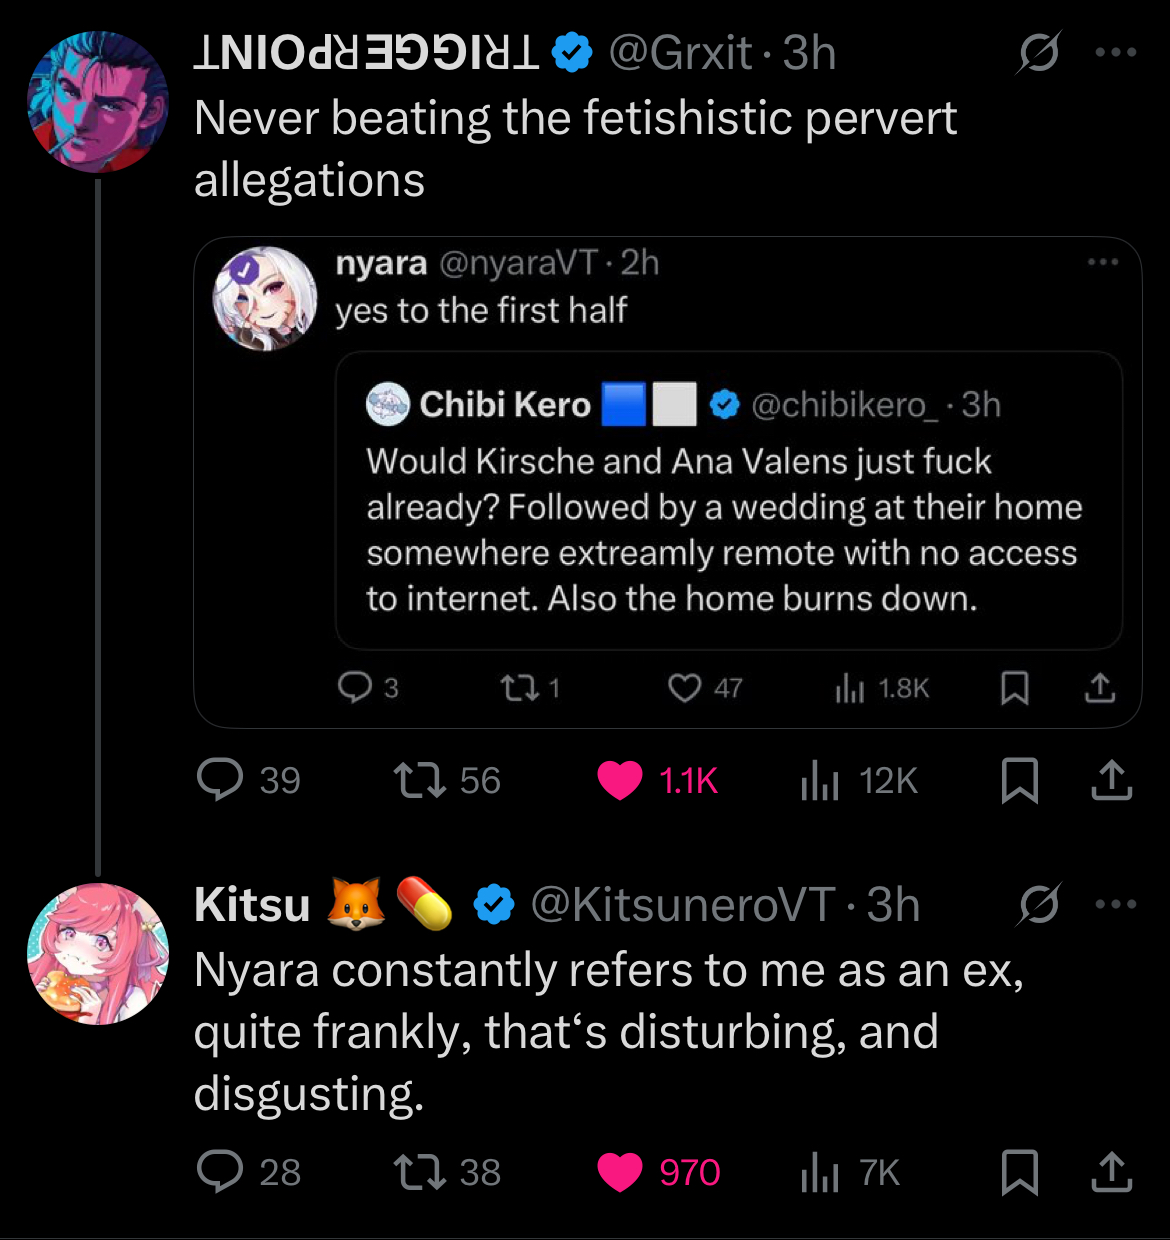The image size is (1170, 1240).
Task: View analytics showing 12K views
Action: (820, 780)
